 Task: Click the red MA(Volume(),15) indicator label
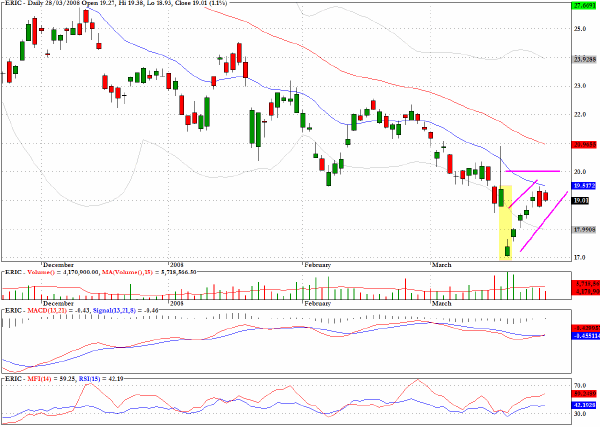[x=126, y=272]
